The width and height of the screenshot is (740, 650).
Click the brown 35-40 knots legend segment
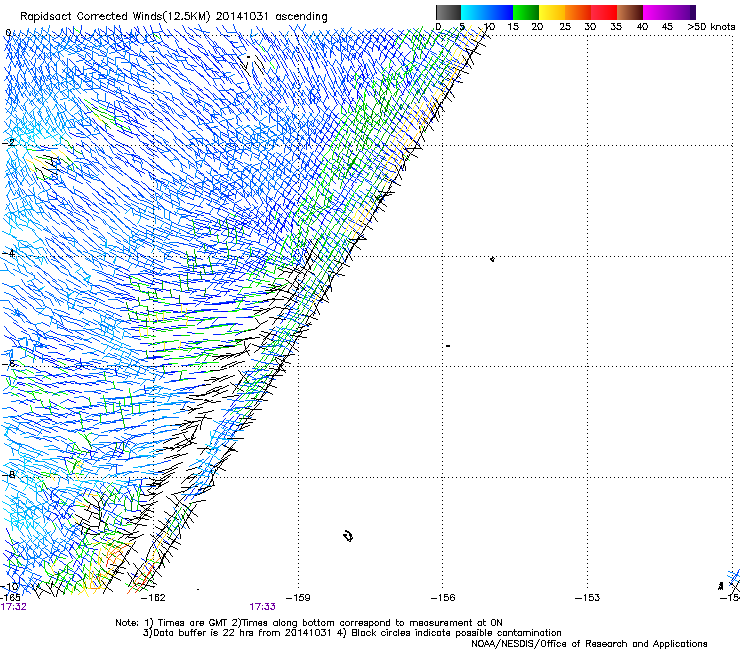630,12
